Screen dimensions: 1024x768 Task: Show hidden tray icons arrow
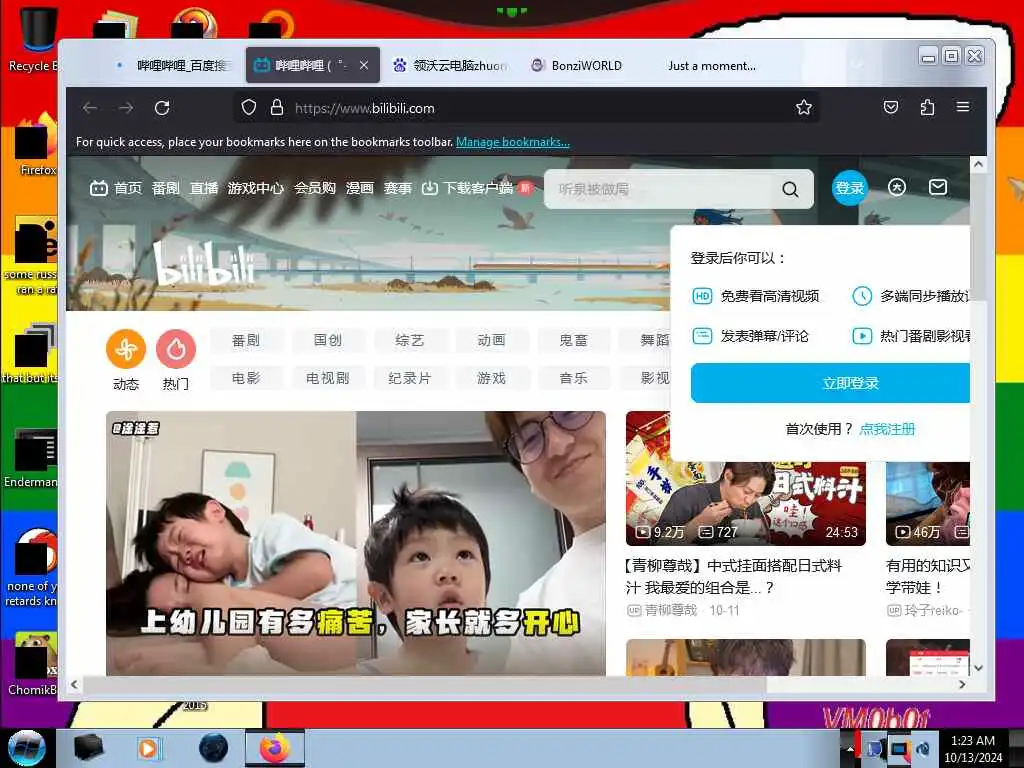point(850,749)
